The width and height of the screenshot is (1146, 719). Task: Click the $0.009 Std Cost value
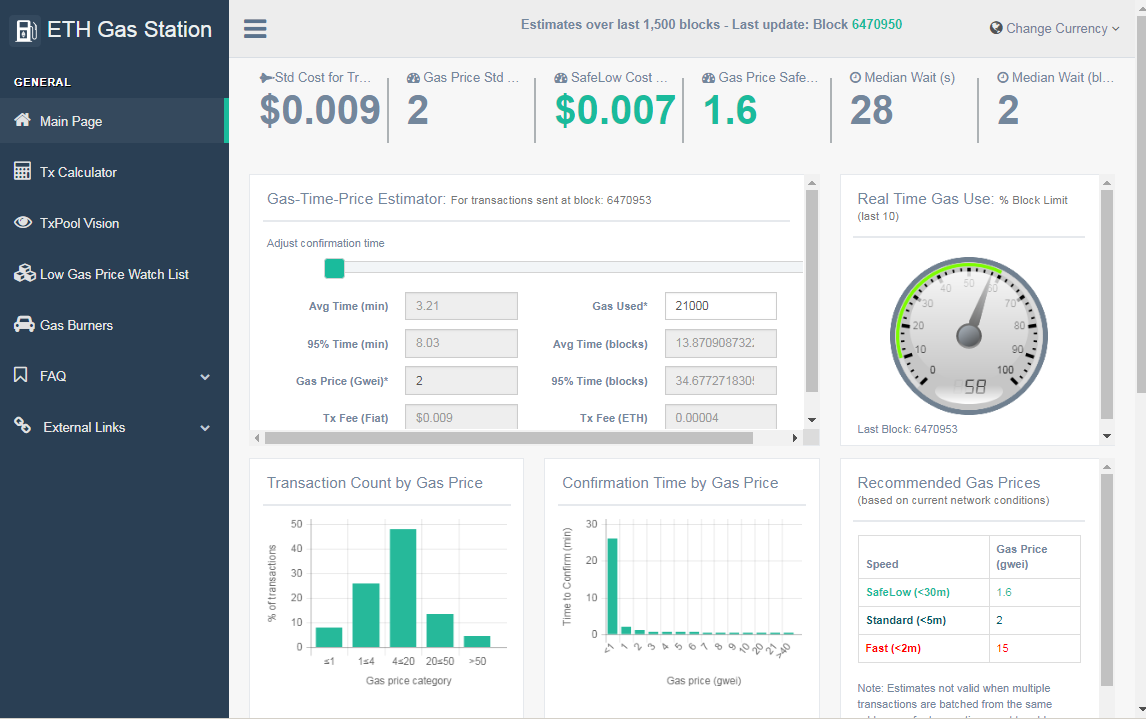(320, 111)
